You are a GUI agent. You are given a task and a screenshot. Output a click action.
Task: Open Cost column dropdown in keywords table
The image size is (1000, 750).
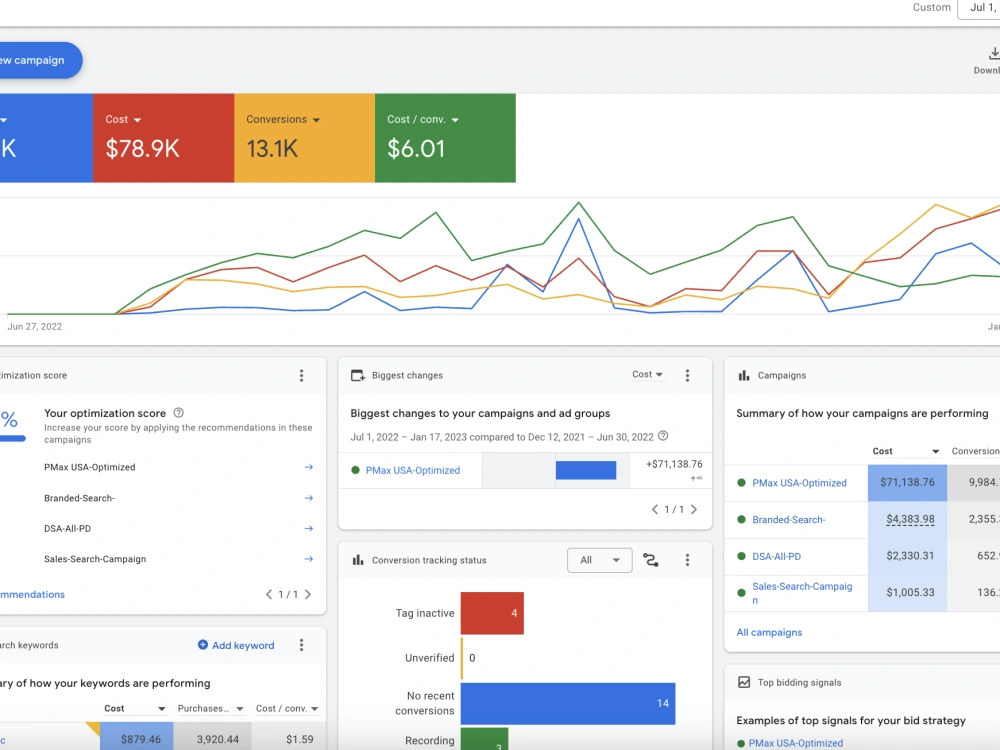(135, 709)
